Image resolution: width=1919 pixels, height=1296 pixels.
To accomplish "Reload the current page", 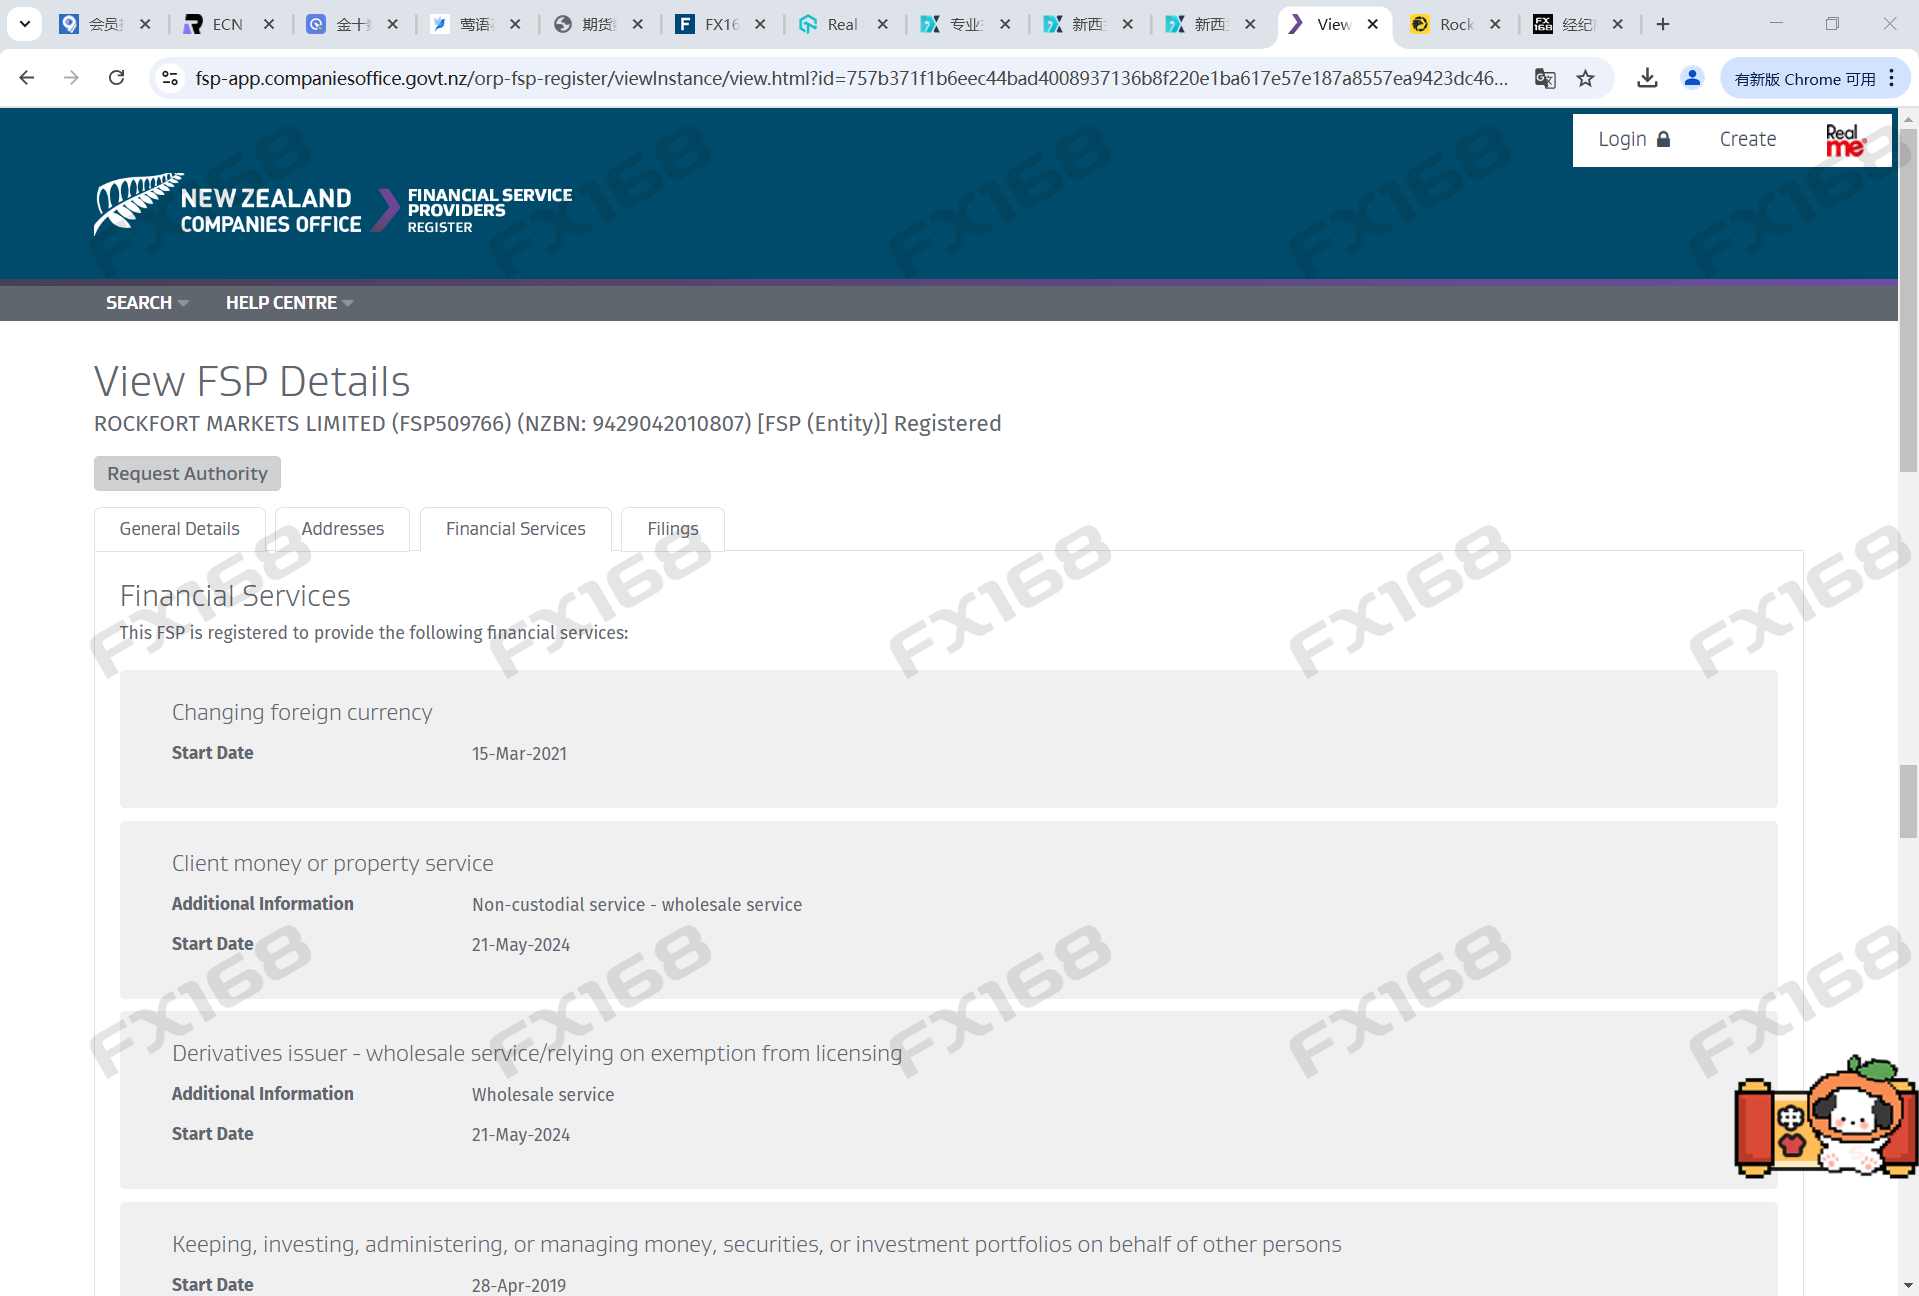I will pyautogui.click(x=117, y=78).
